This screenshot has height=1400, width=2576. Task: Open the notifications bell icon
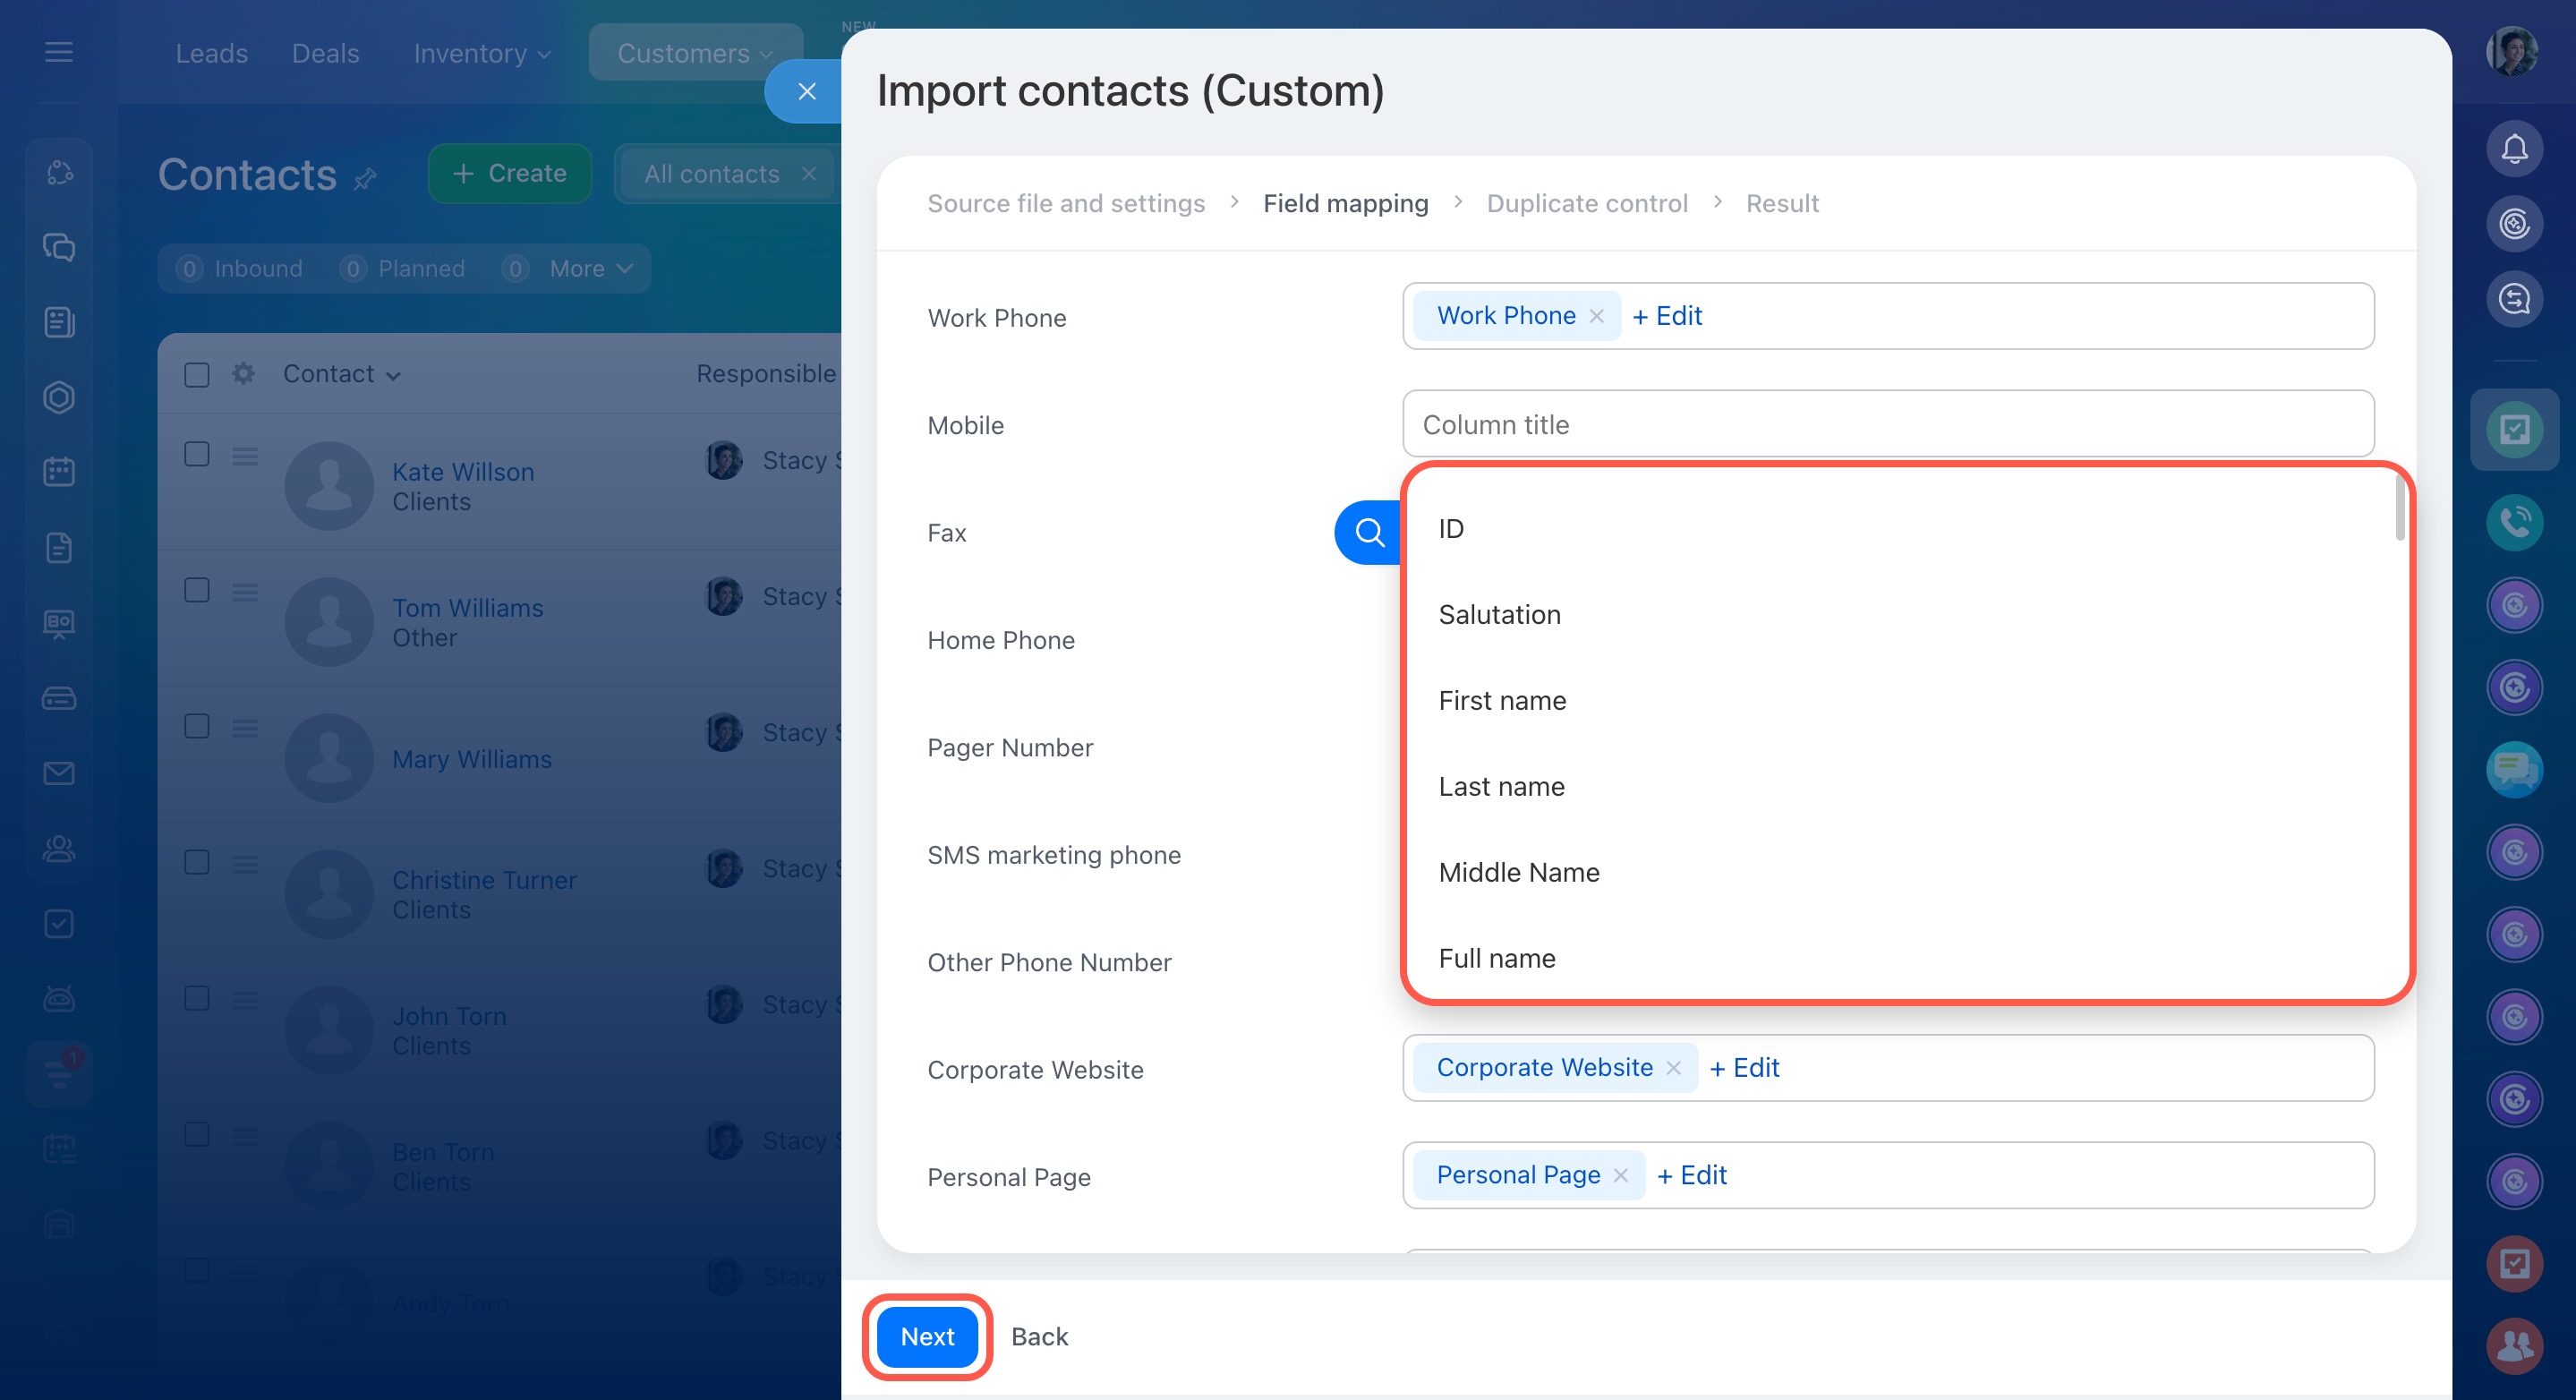click(2513, 149)
